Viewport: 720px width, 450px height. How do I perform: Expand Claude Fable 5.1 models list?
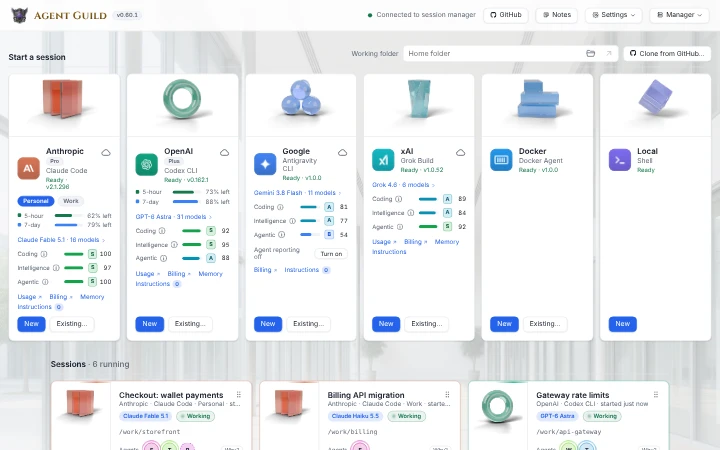(x=61, y=240)
